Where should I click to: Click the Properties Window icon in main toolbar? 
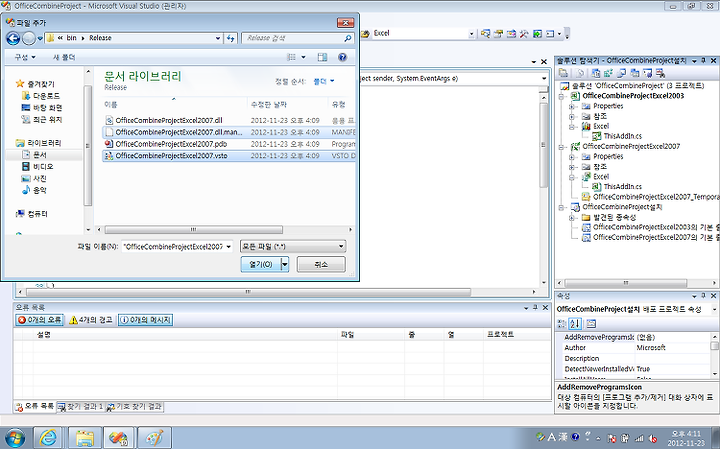[498, 34]
